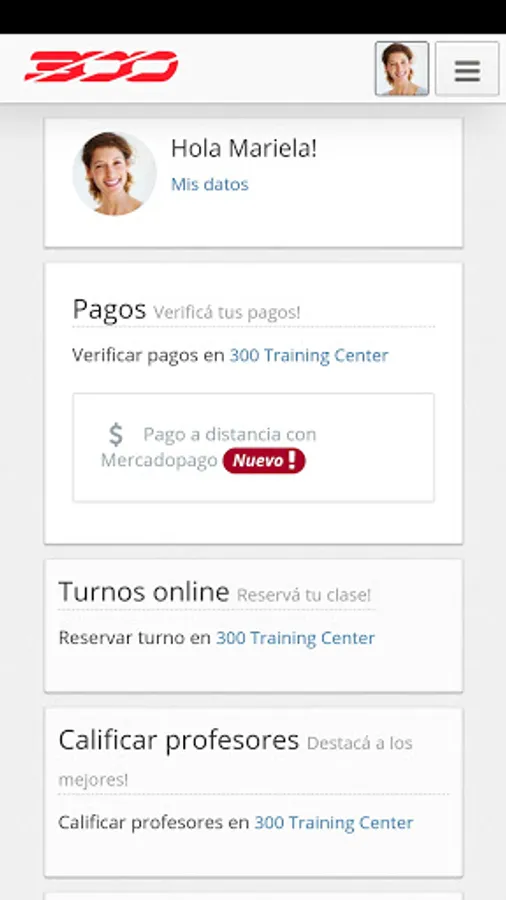Tap the red Nuevo badge

[x=264, y=461]
